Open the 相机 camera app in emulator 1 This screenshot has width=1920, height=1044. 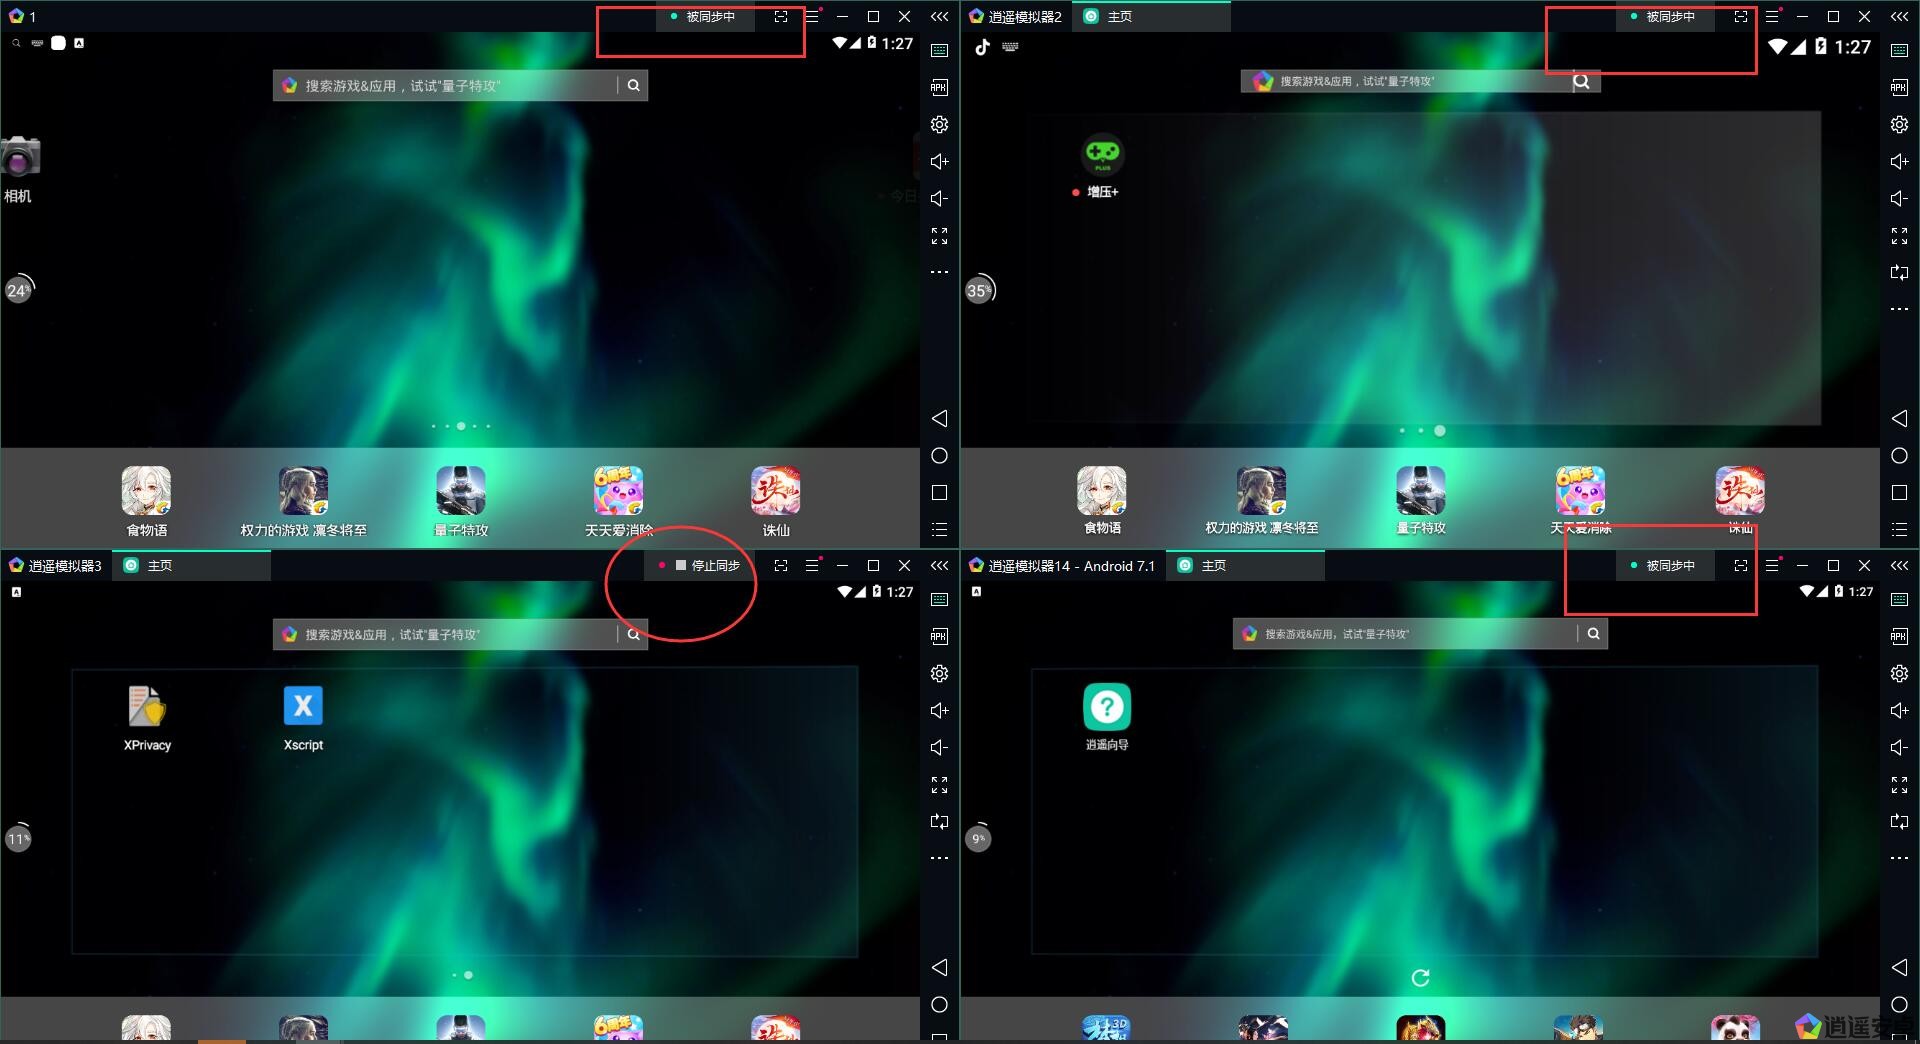(19, 158)
